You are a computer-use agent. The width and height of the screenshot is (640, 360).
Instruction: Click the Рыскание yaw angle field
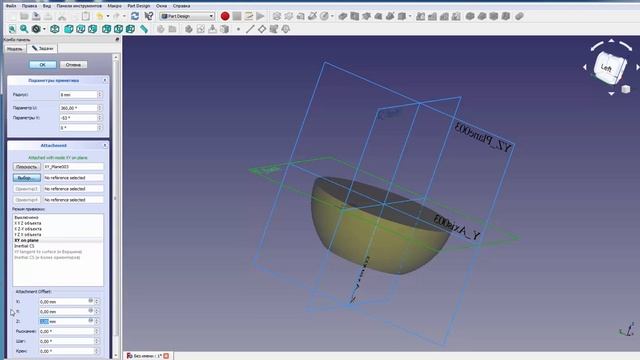pos(67,331)
